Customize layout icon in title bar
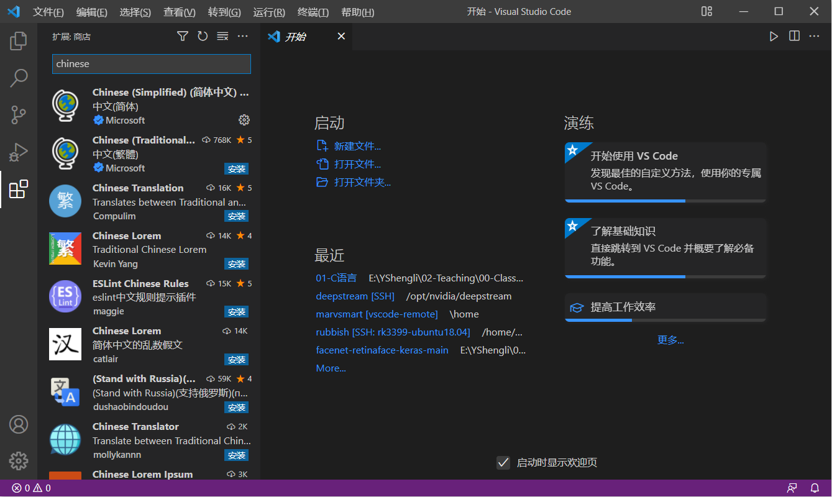Image resolution: width=832 pixels, height=497 pixels. [707, 11]
